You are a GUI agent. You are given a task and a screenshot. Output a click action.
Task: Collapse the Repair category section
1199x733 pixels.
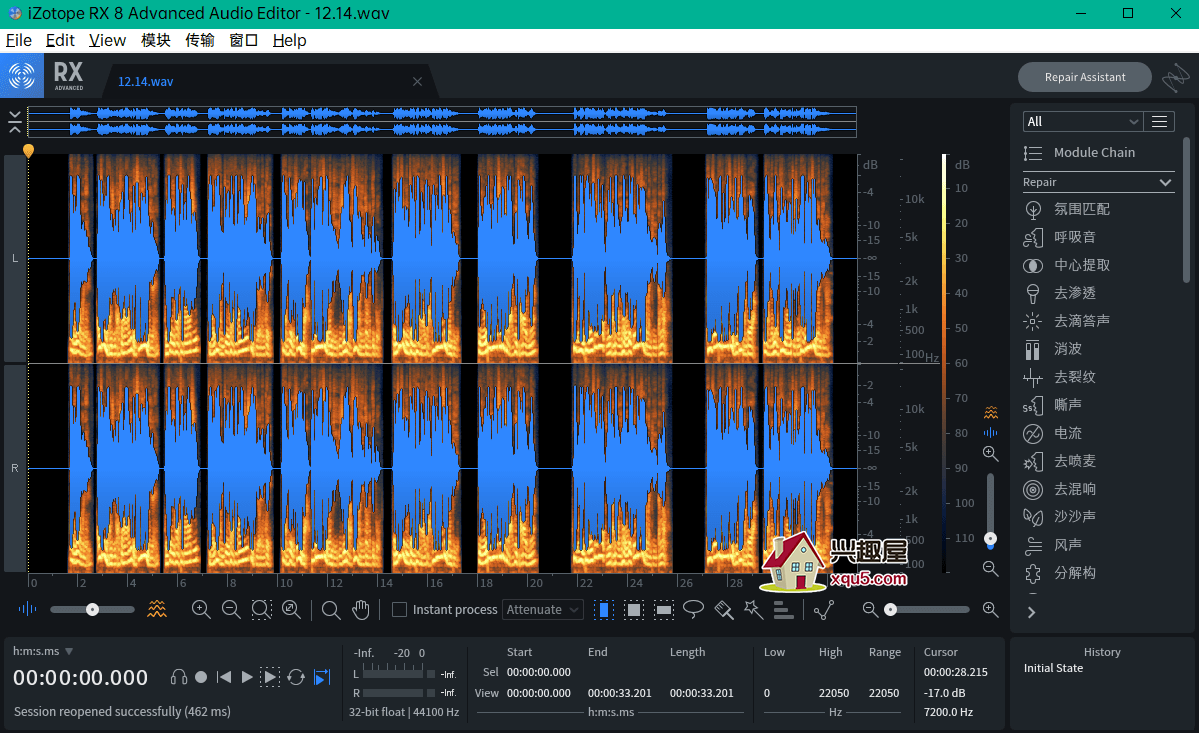[x=1165, y=182]
